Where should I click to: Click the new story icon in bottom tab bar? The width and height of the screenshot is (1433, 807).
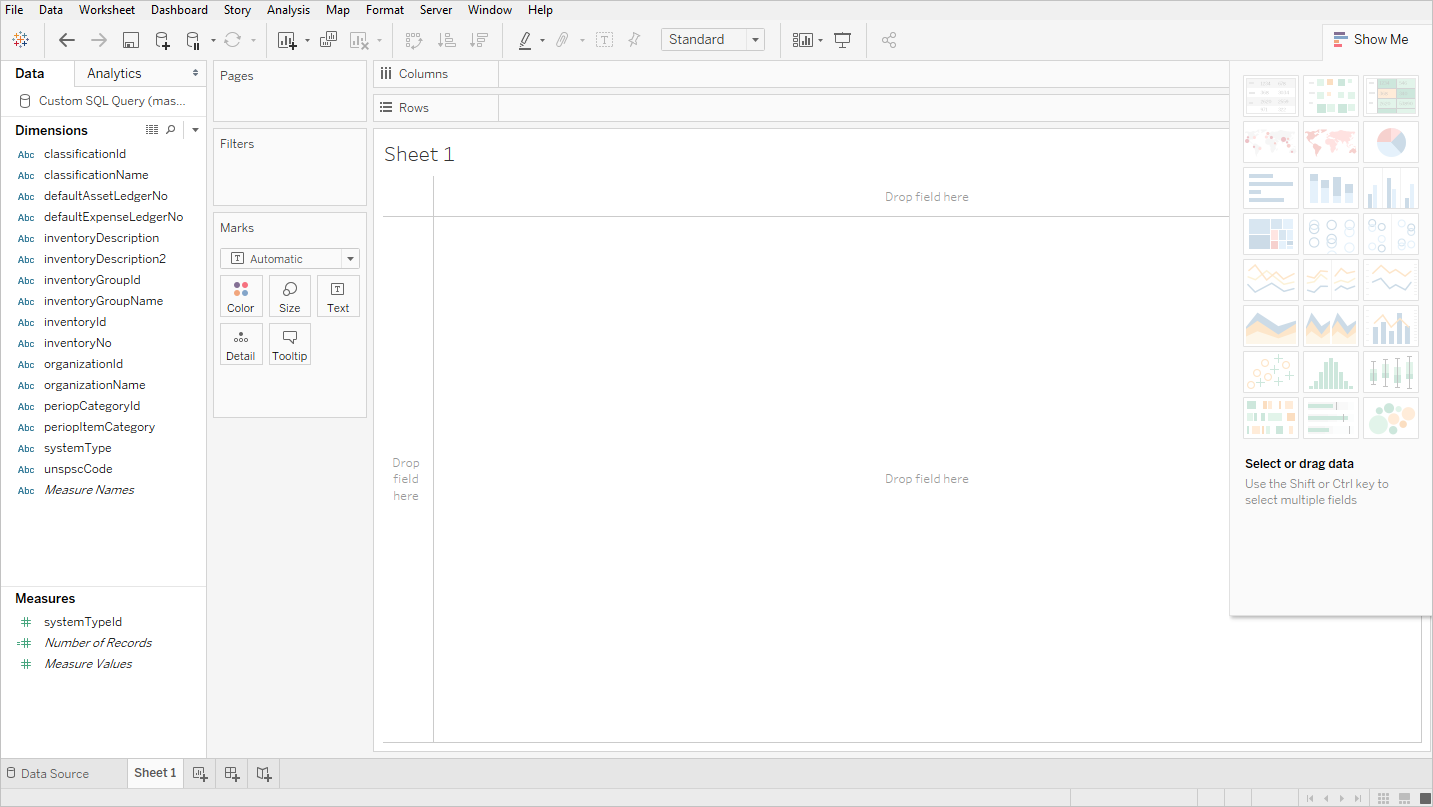point(264,773)
